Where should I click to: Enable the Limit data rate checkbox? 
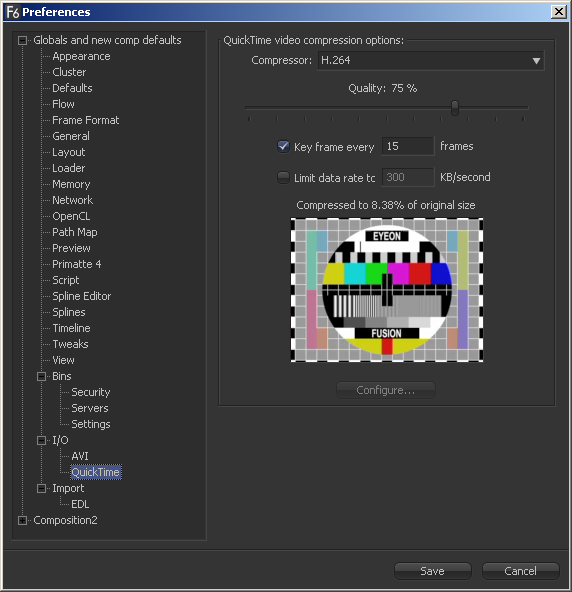[283, 177]
